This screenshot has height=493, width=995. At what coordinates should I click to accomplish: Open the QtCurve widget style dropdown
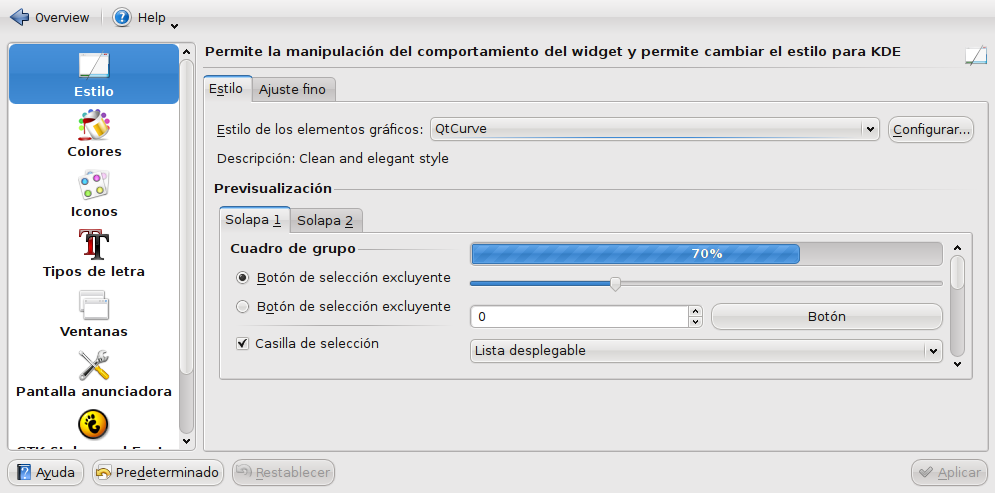tap(654, 129)
